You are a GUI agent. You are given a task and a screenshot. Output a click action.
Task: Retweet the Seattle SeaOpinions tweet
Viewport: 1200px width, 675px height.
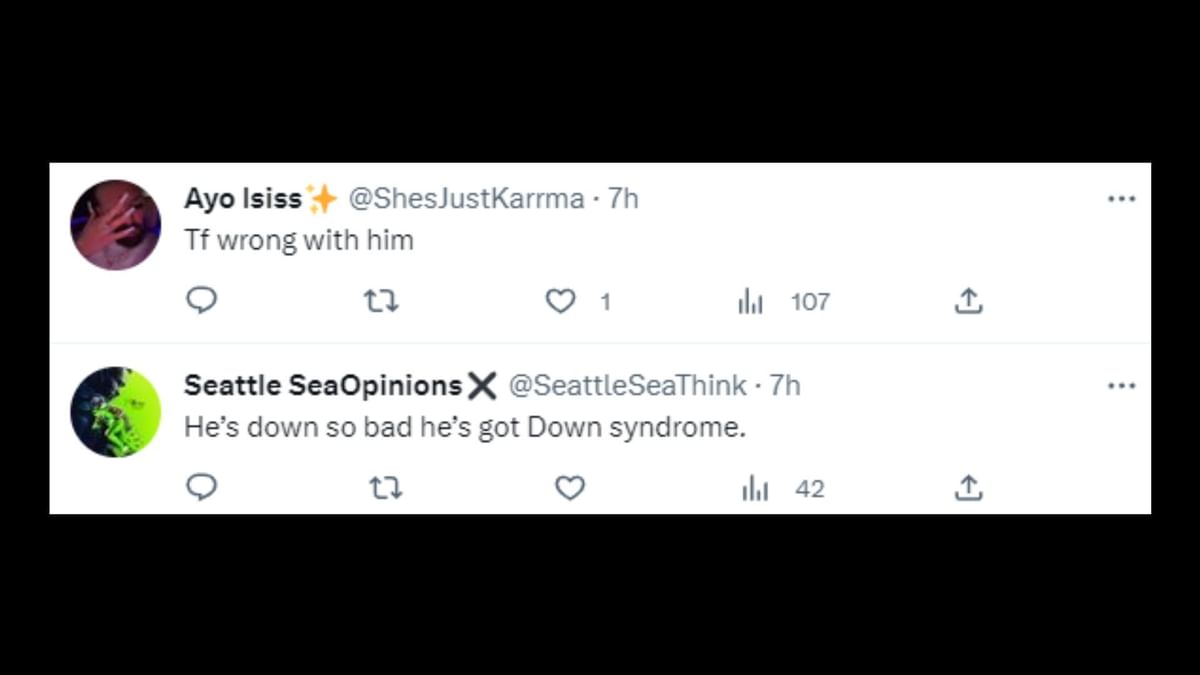click(385, 488)
